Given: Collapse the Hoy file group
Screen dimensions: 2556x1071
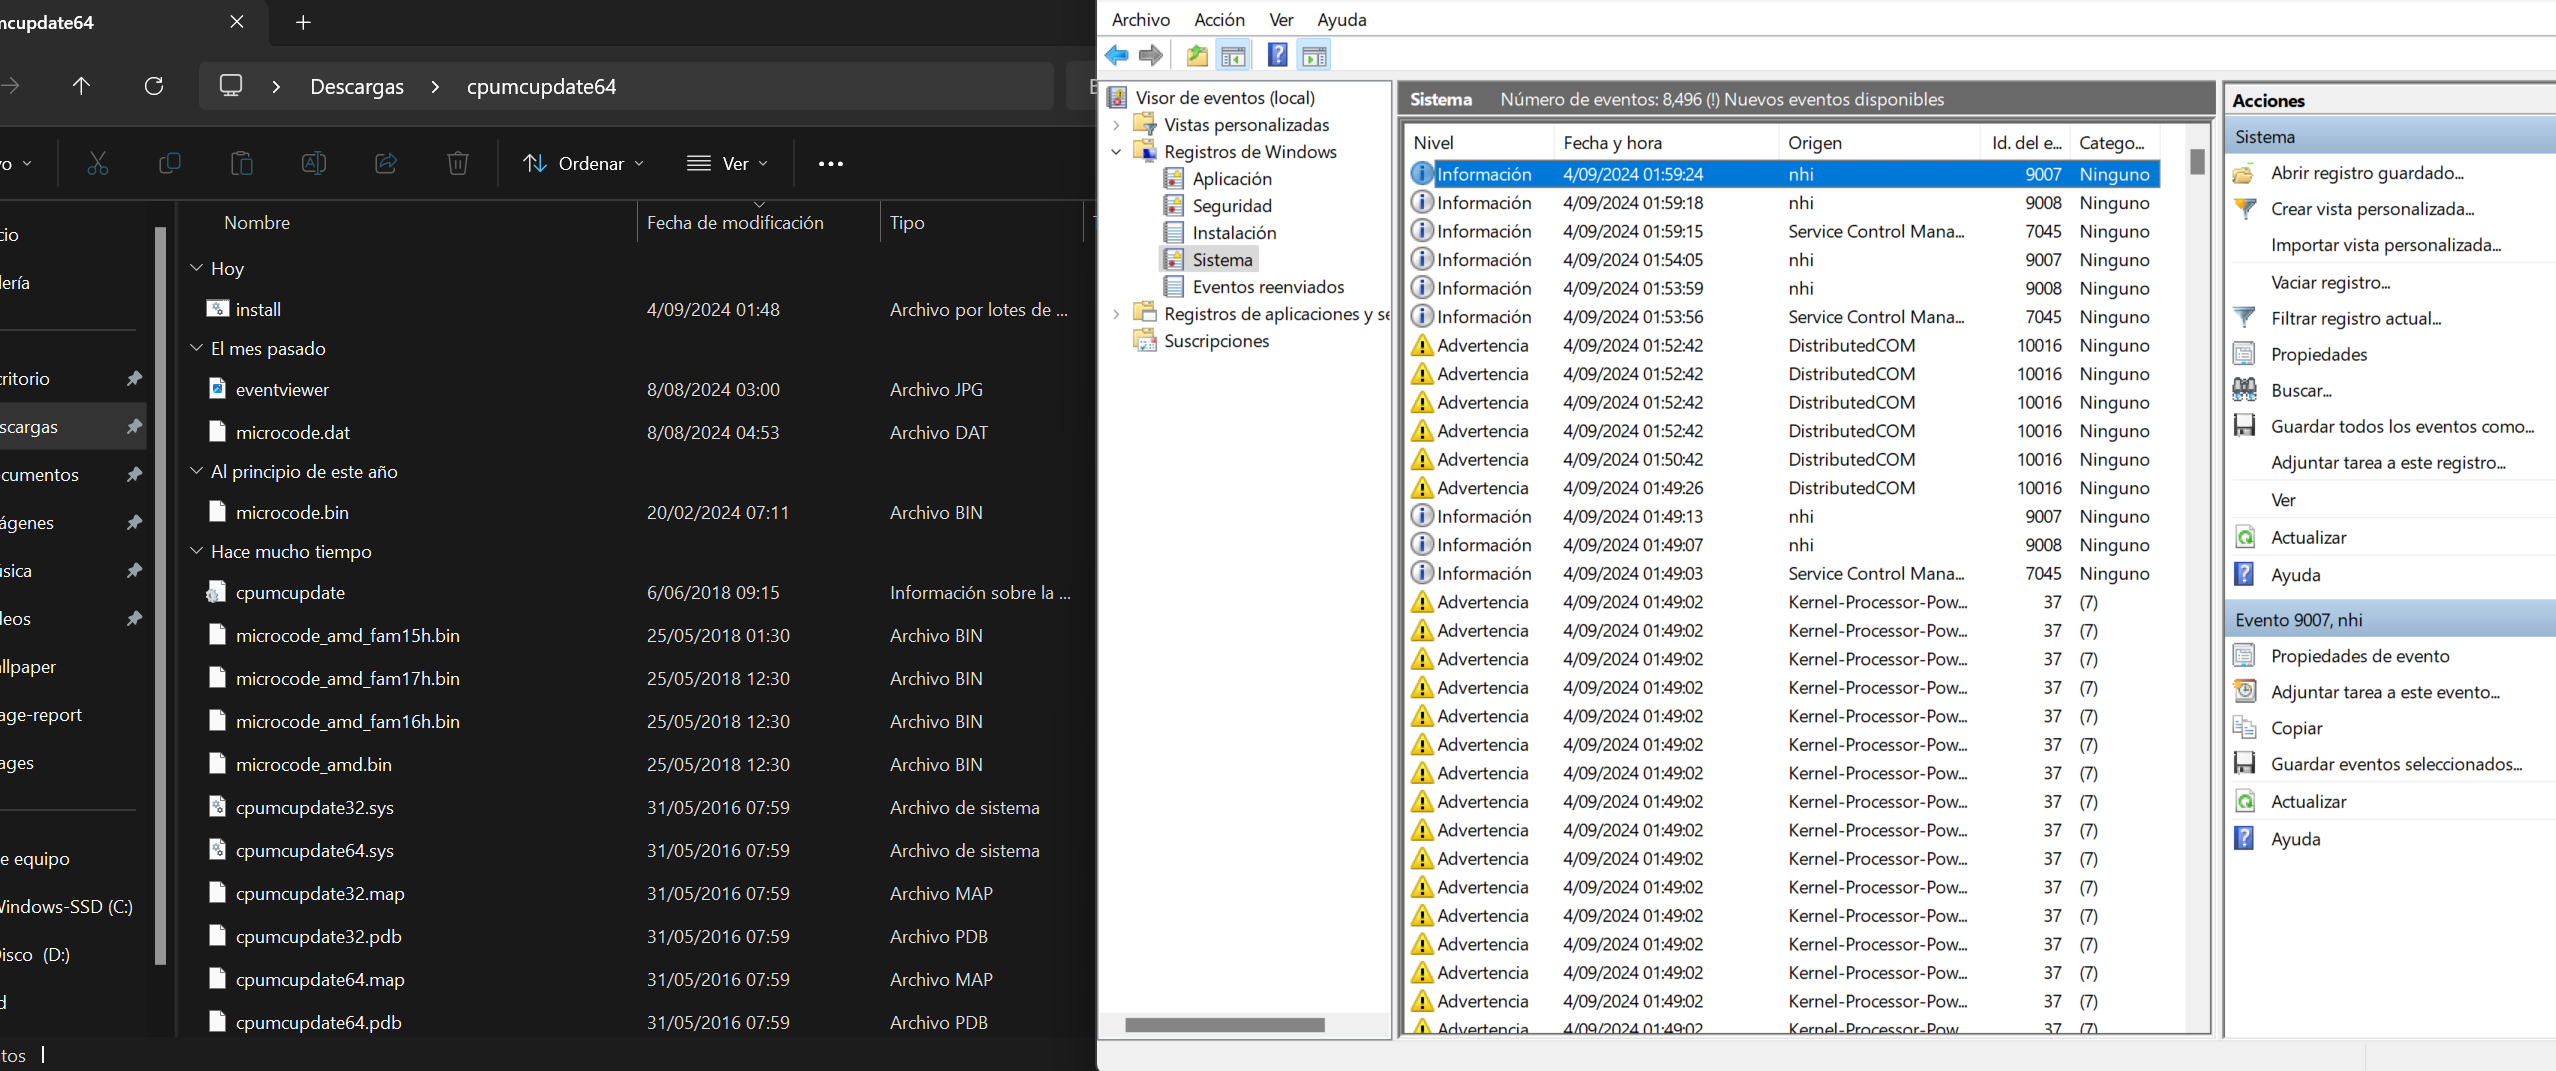Looking at the screenshot, I should click(197, 268).
